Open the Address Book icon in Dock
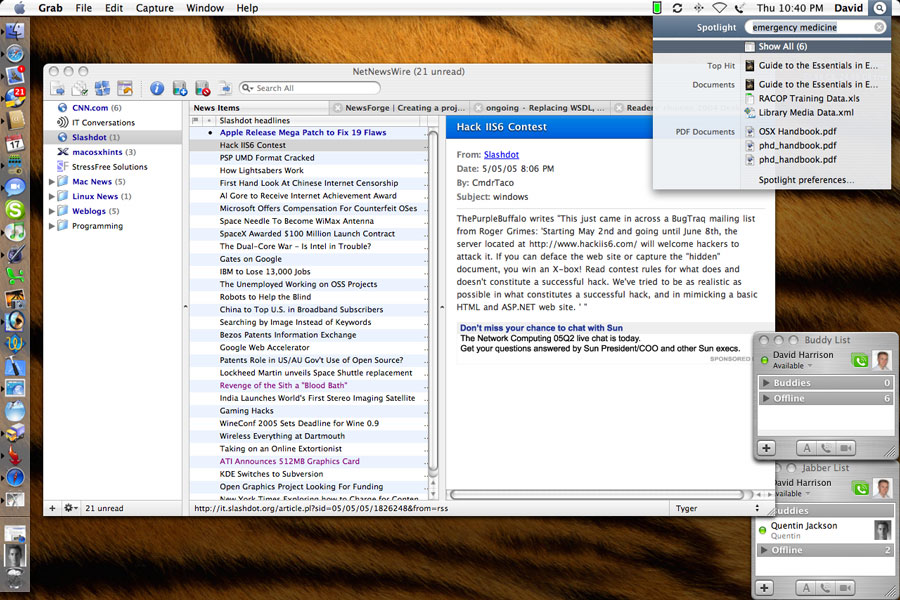This screenshot has height=600, width=900. [x=14, y=119]
